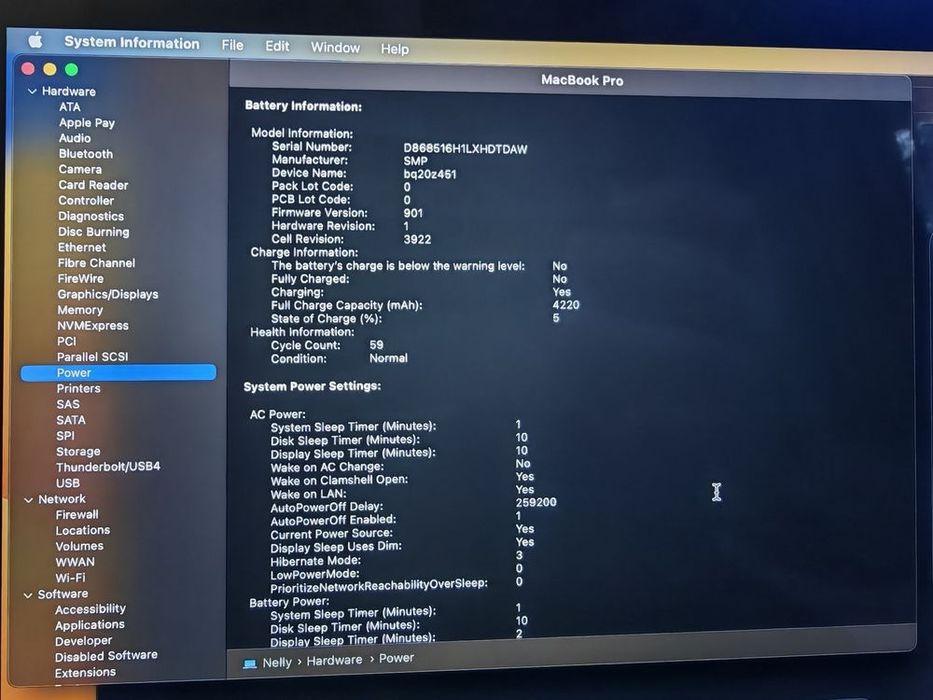Select NVMExpress in the sidebar
Screen dimensions: 933x700
pos(93,326)
